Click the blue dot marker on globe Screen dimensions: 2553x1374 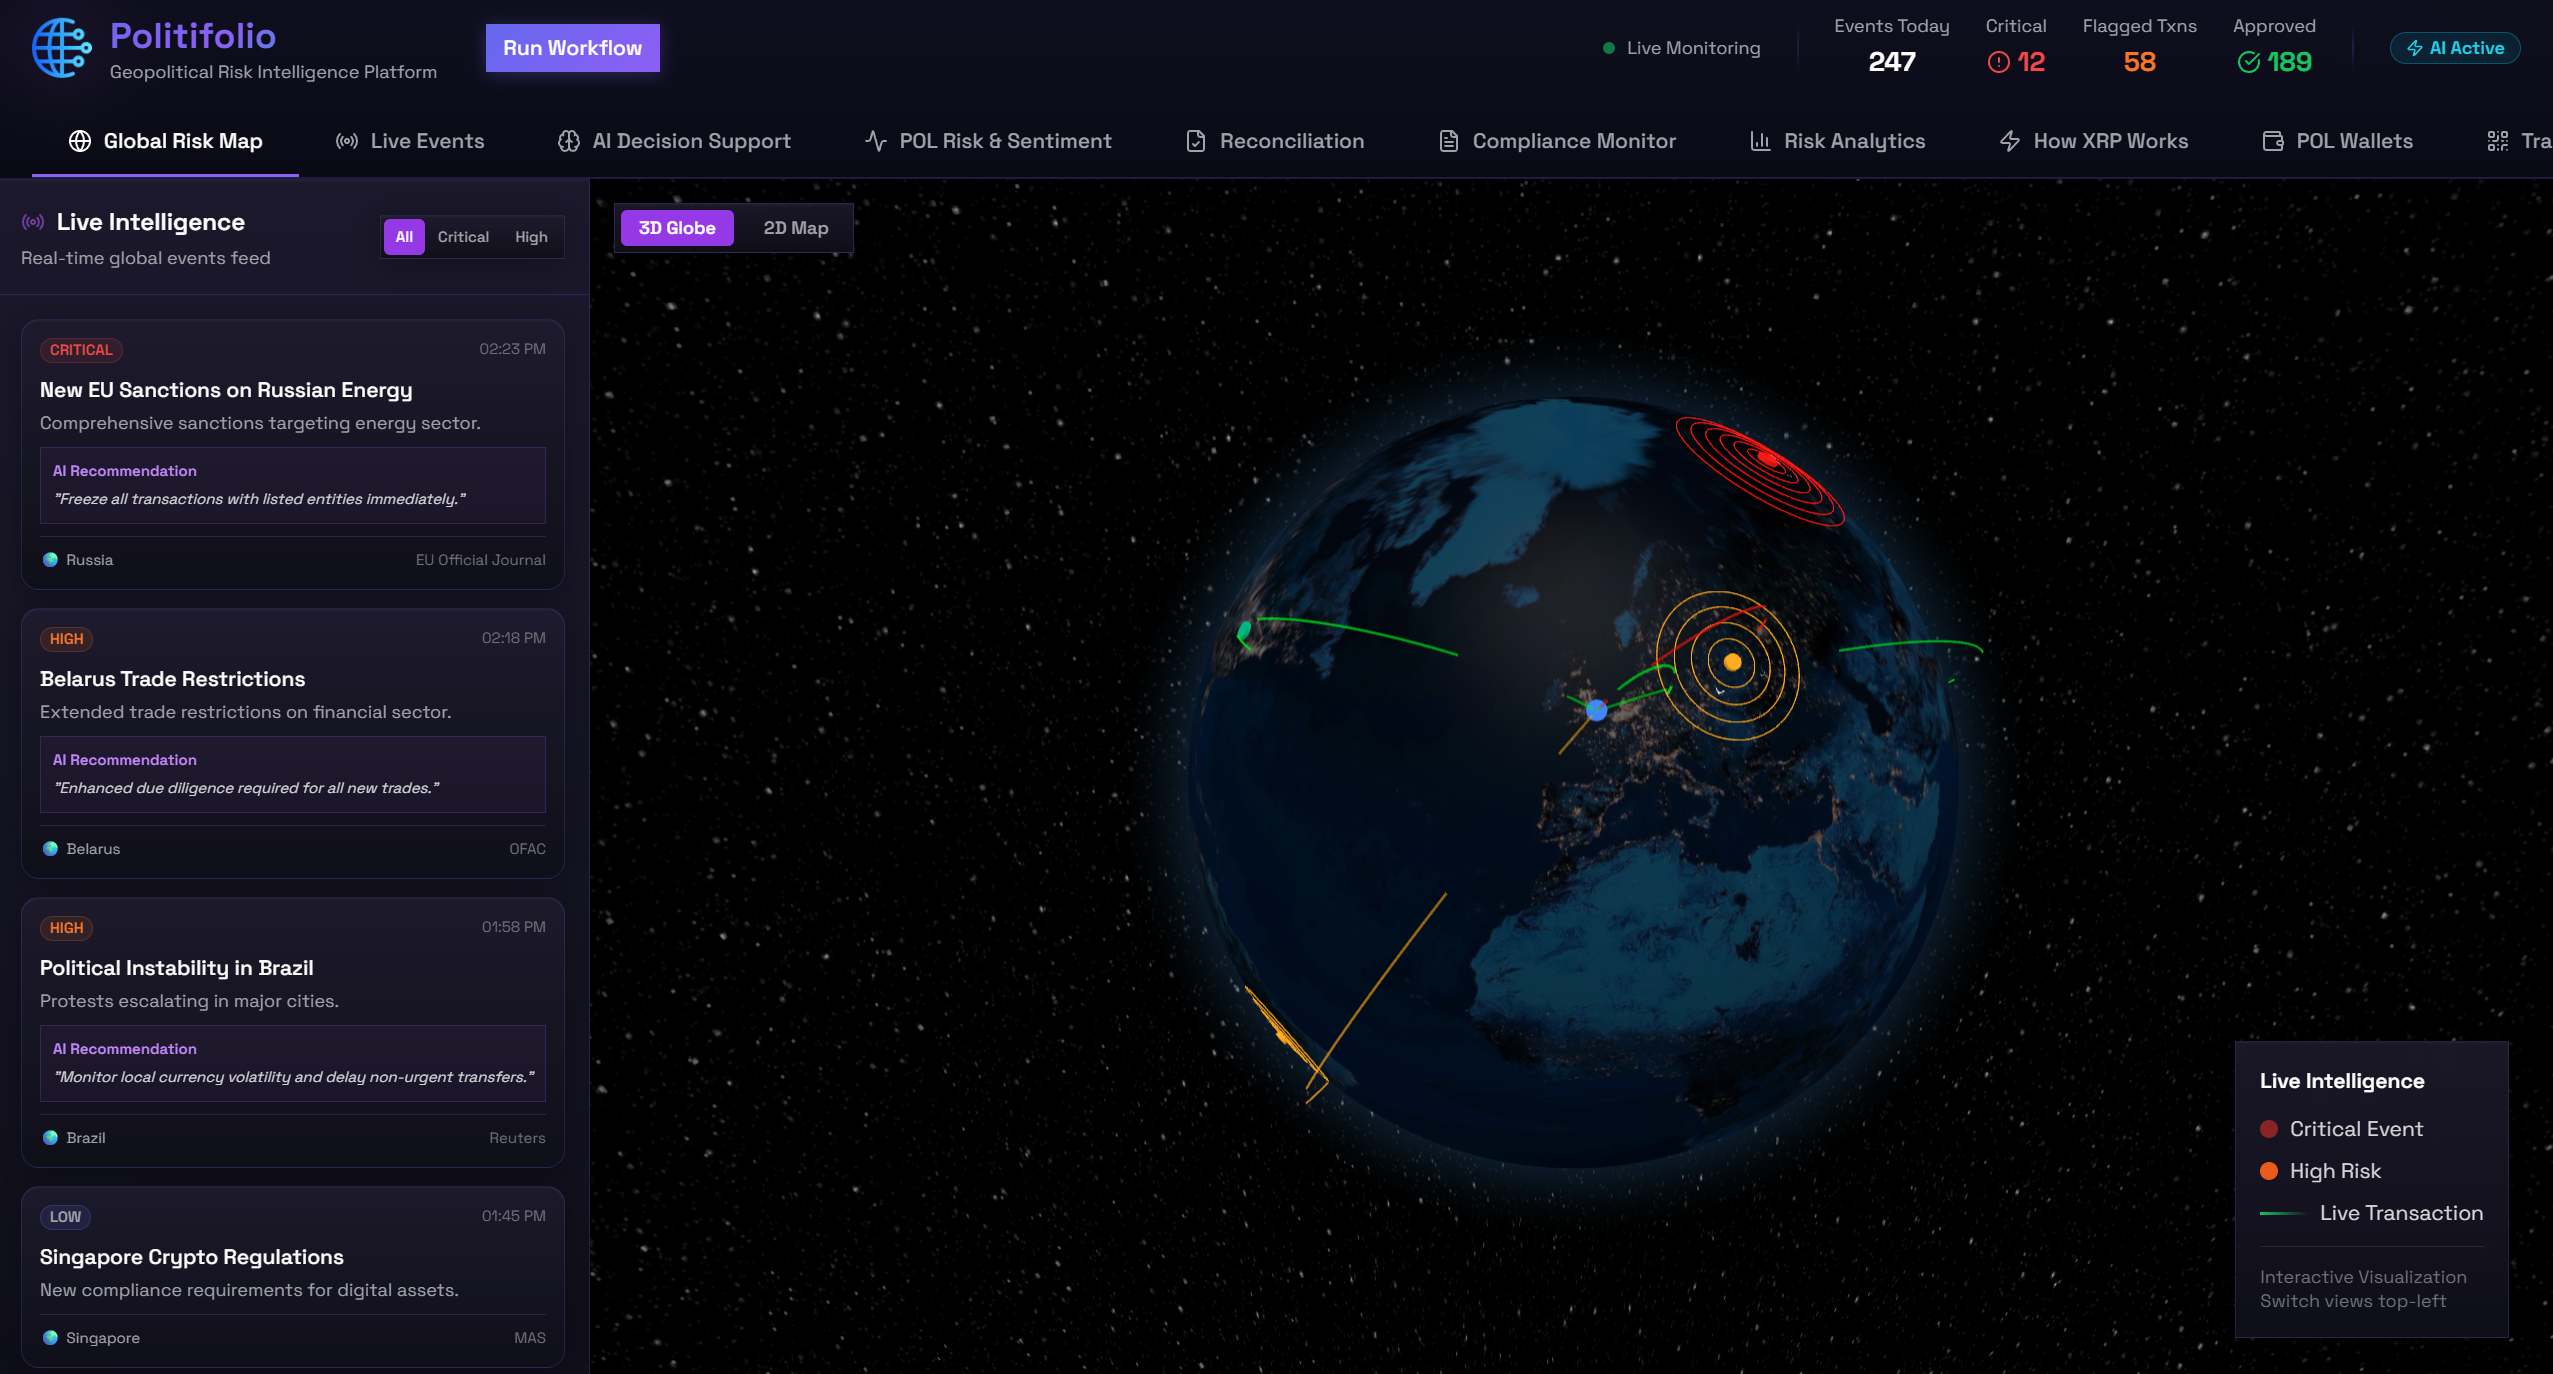point(1597,710)
